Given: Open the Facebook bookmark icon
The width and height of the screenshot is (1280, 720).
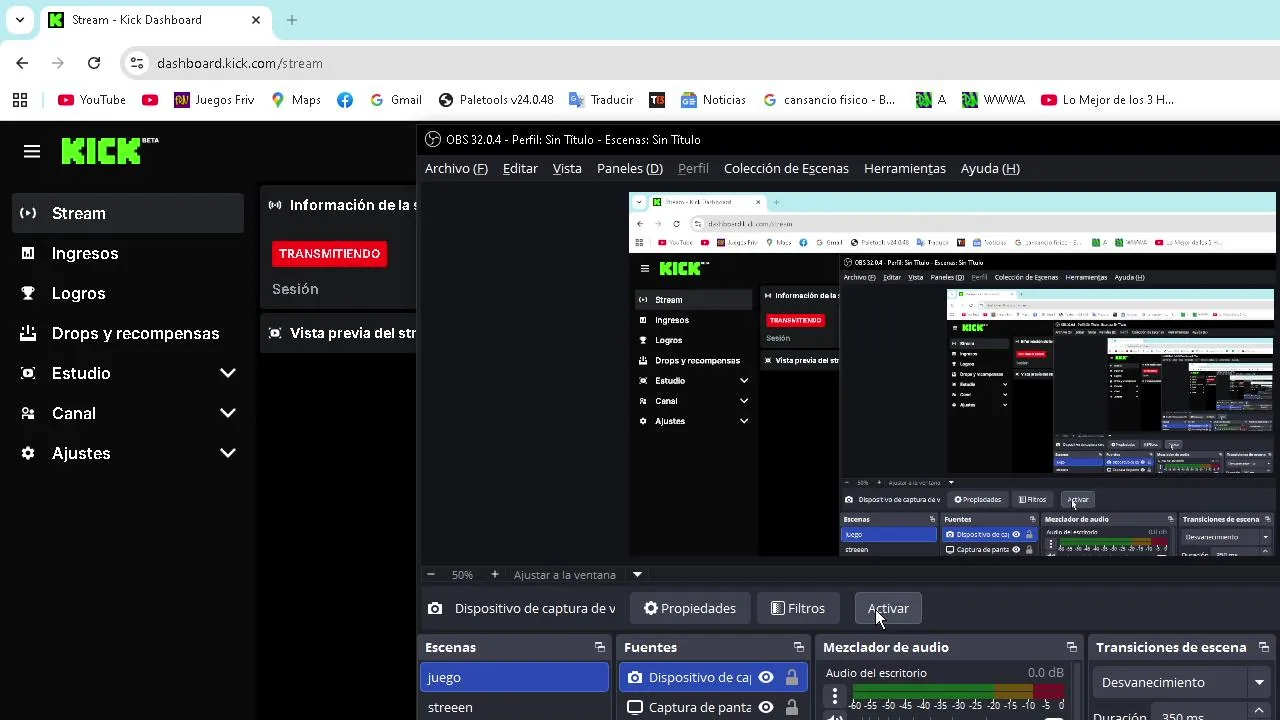Looking at the screenshot, I should tap(345, 100).
